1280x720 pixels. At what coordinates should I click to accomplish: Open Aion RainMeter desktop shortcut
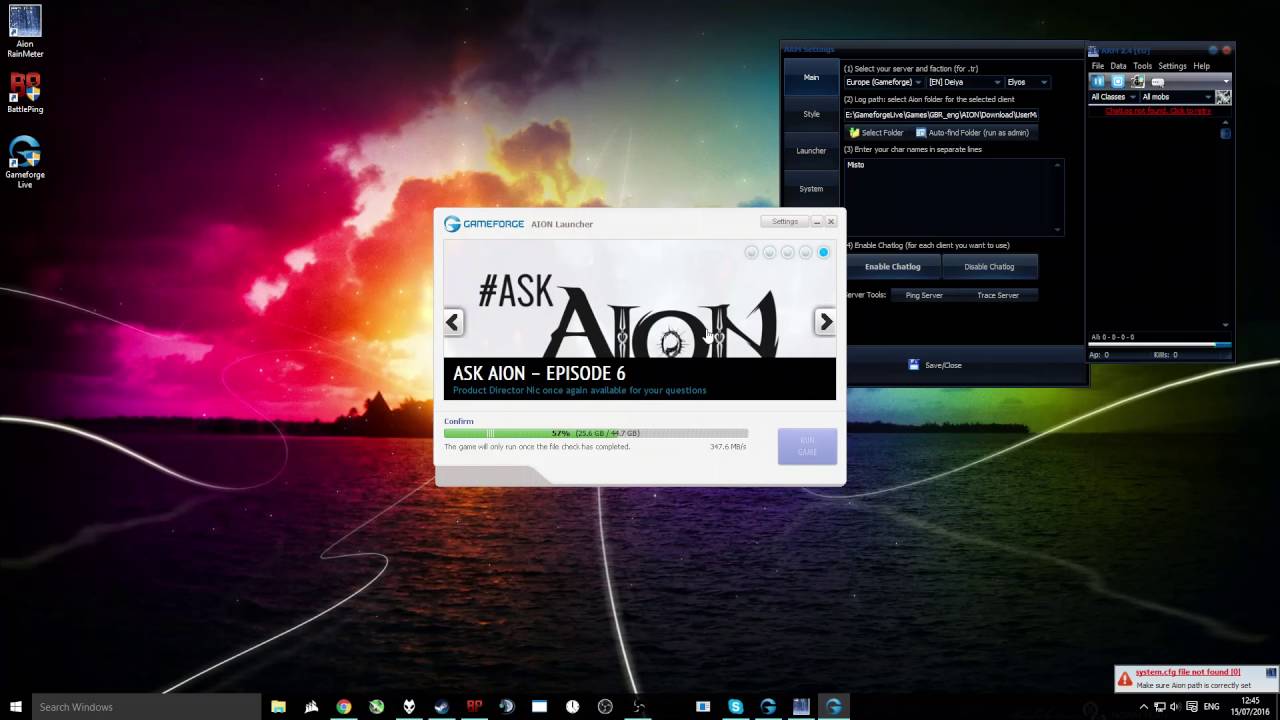tap(25, 32)
